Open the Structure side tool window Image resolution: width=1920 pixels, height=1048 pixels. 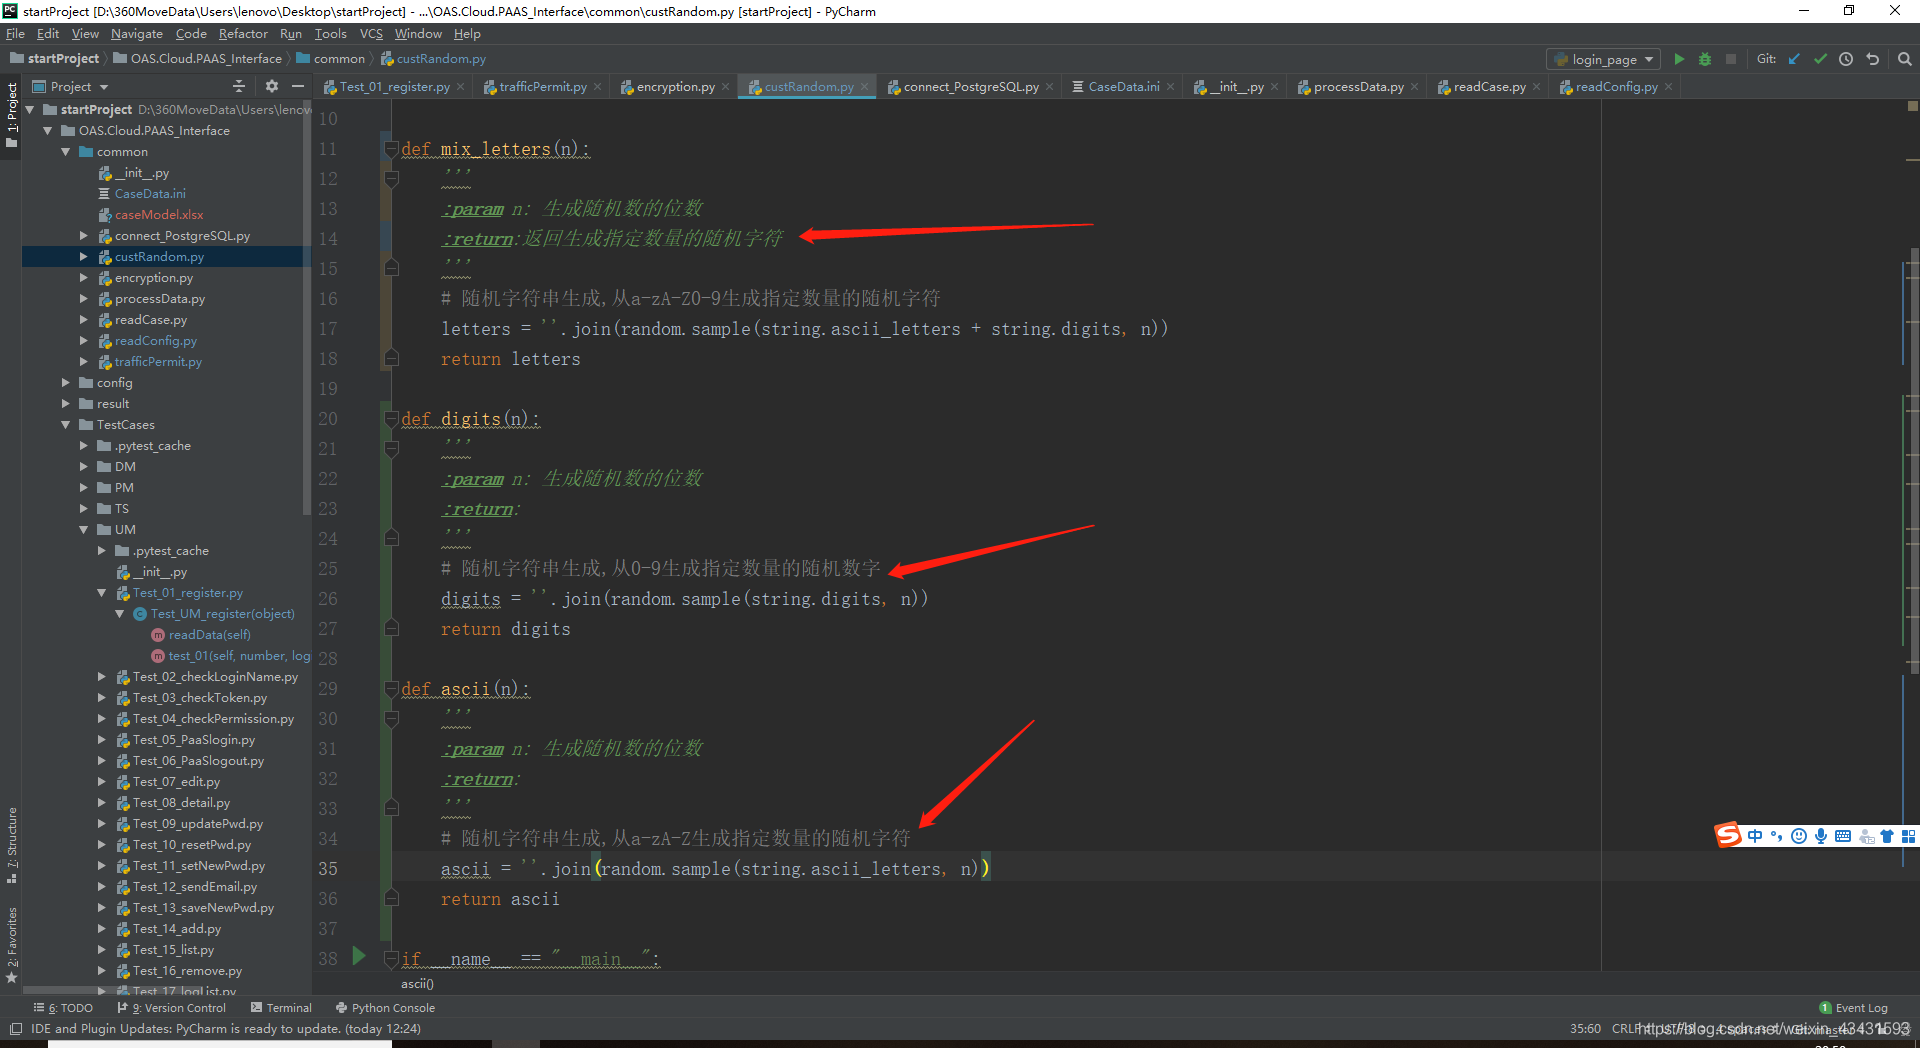pyautogui.click(x=11, y=845)
